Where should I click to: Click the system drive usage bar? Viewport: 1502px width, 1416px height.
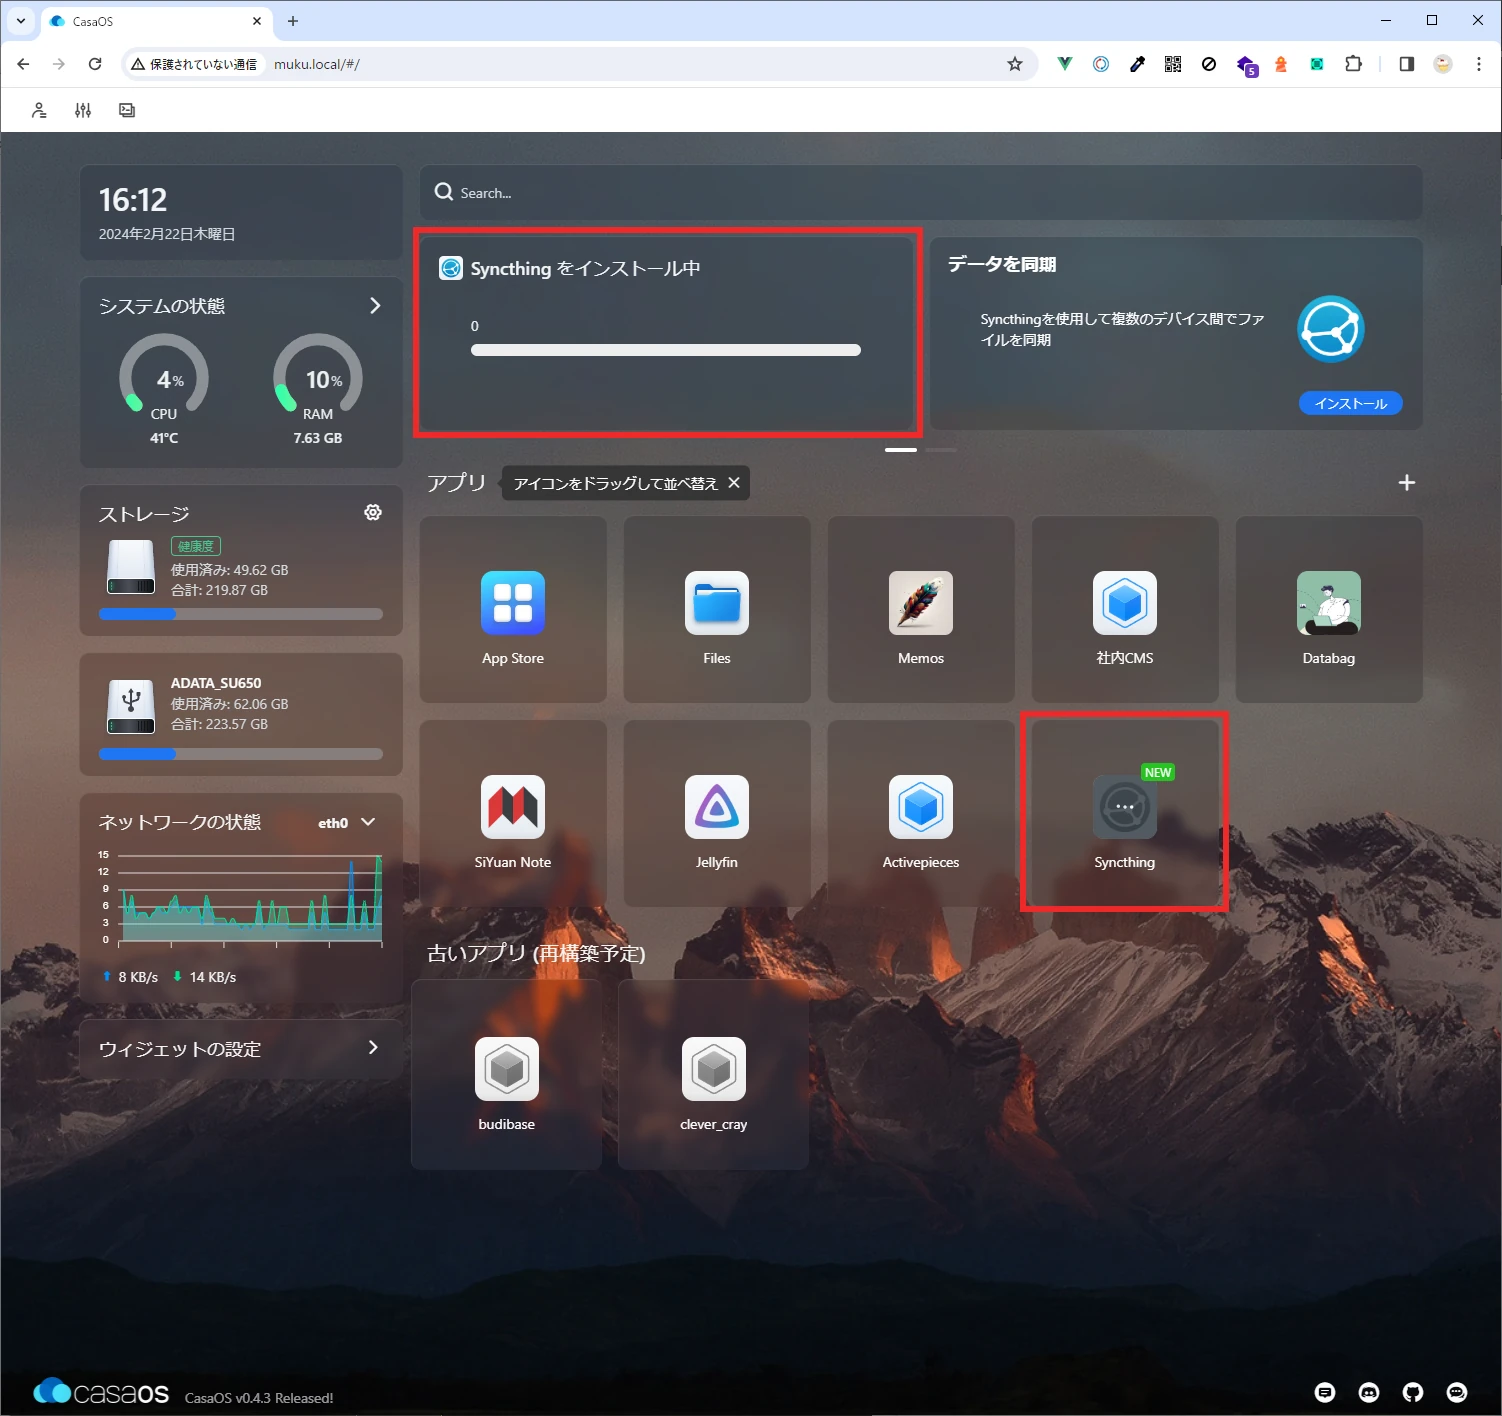pos(241,614)
